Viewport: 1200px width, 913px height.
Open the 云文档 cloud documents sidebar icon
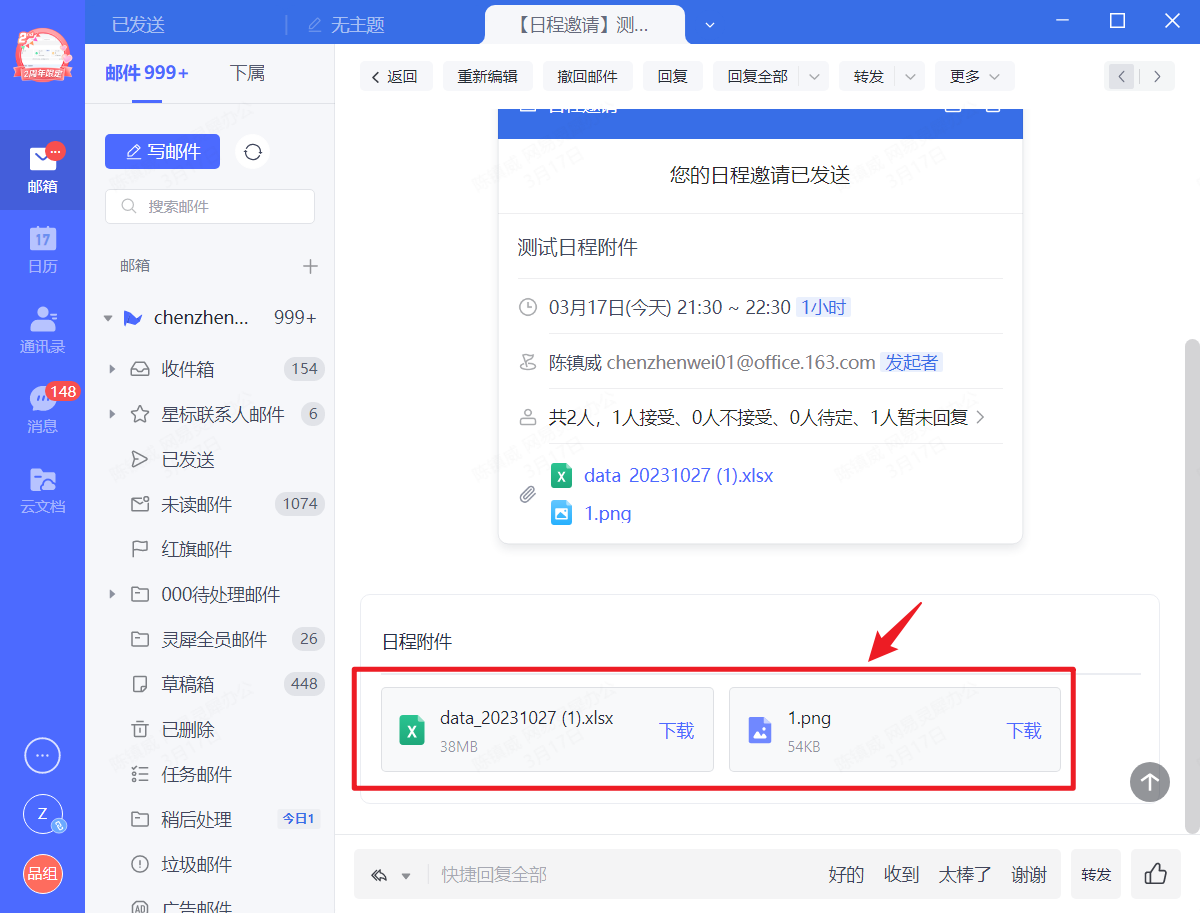click(x=42, y=490)
